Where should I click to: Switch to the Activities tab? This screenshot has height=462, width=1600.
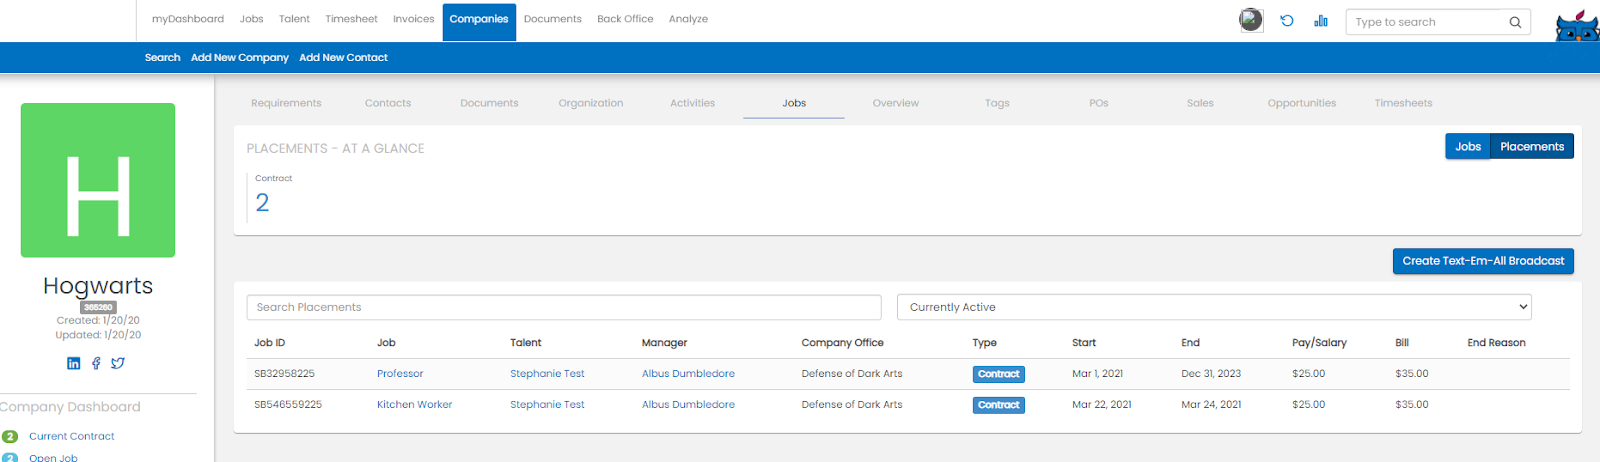point(692,103)
